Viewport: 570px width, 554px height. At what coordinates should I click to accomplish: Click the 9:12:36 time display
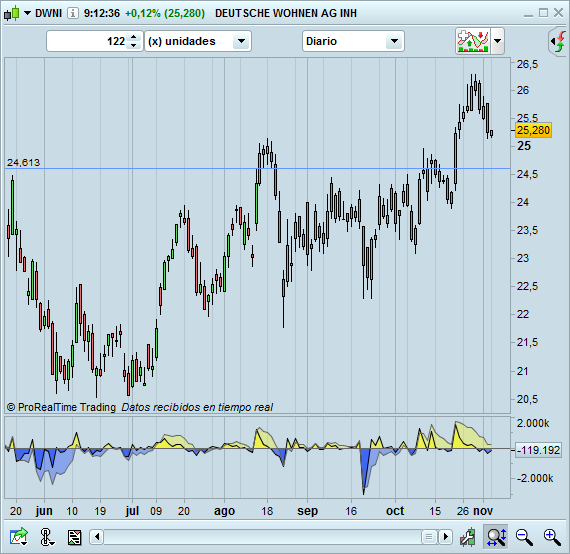[x=102, y=13]
